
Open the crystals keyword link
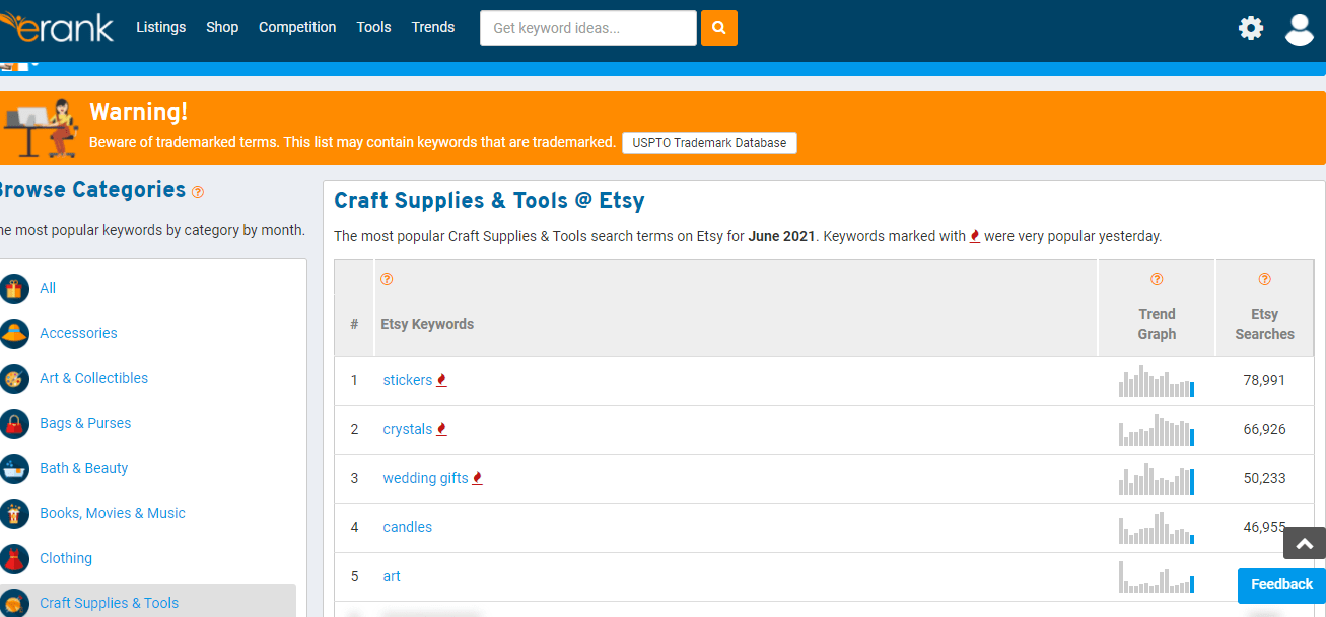click(408, 429)
